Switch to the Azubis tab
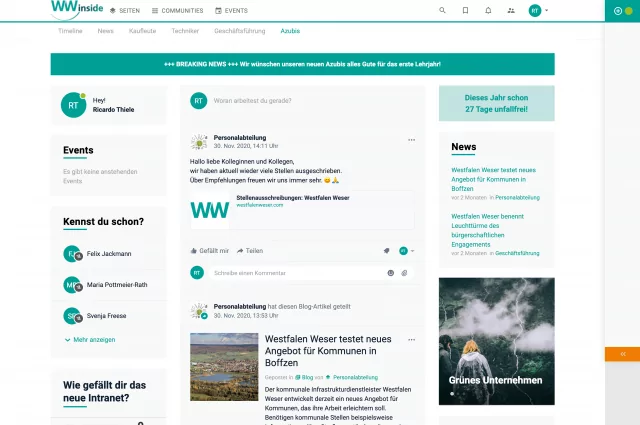 [x=290, y=31]
